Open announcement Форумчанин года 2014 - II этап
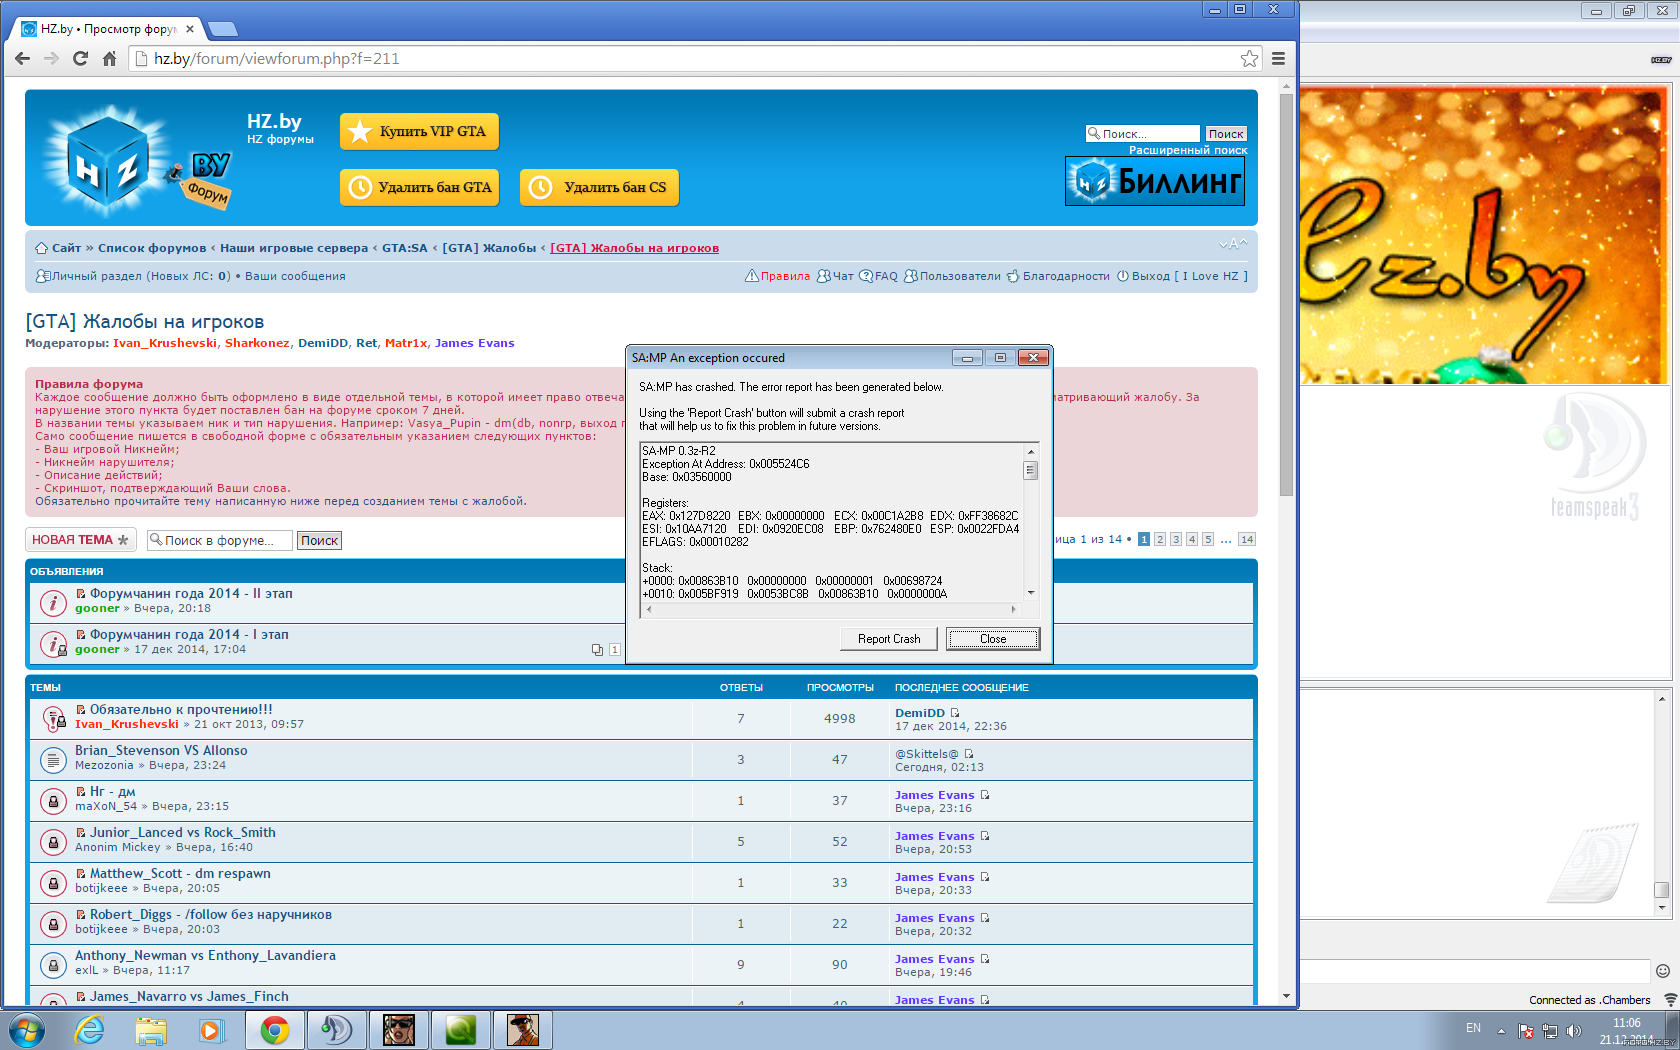 pos(191,593)
